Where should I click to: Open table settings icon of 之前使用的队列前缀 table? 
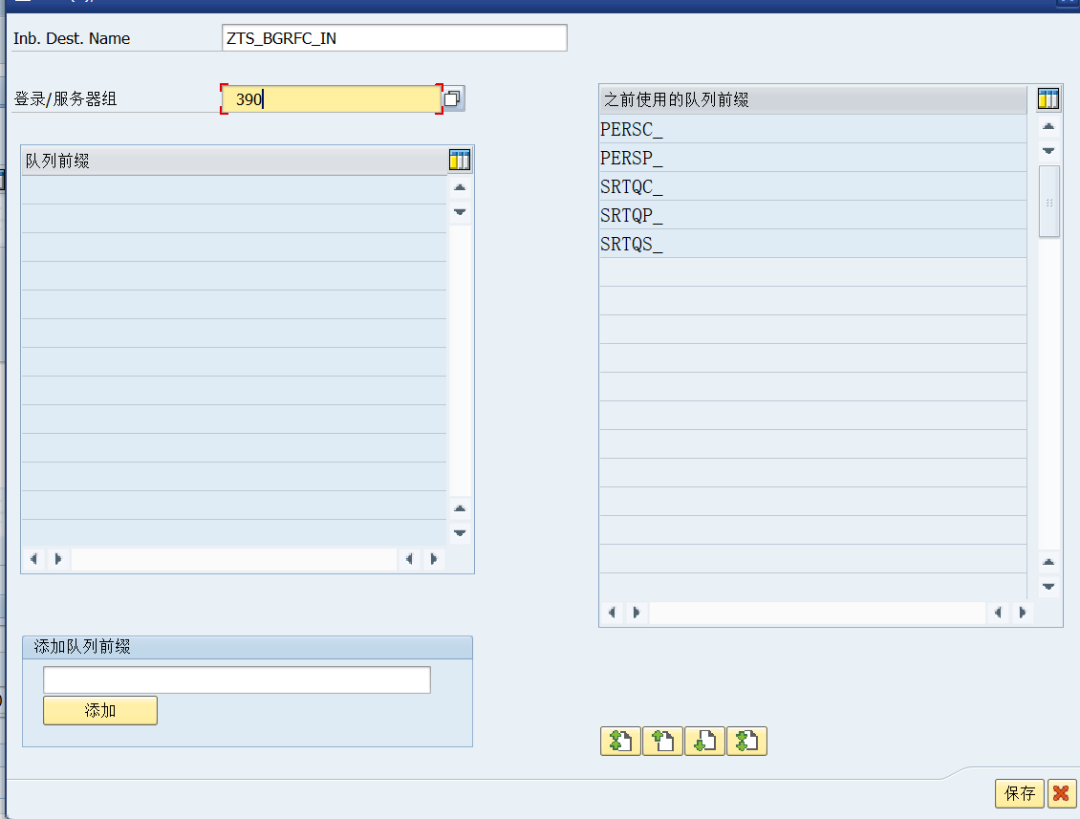coord(1048,99)
